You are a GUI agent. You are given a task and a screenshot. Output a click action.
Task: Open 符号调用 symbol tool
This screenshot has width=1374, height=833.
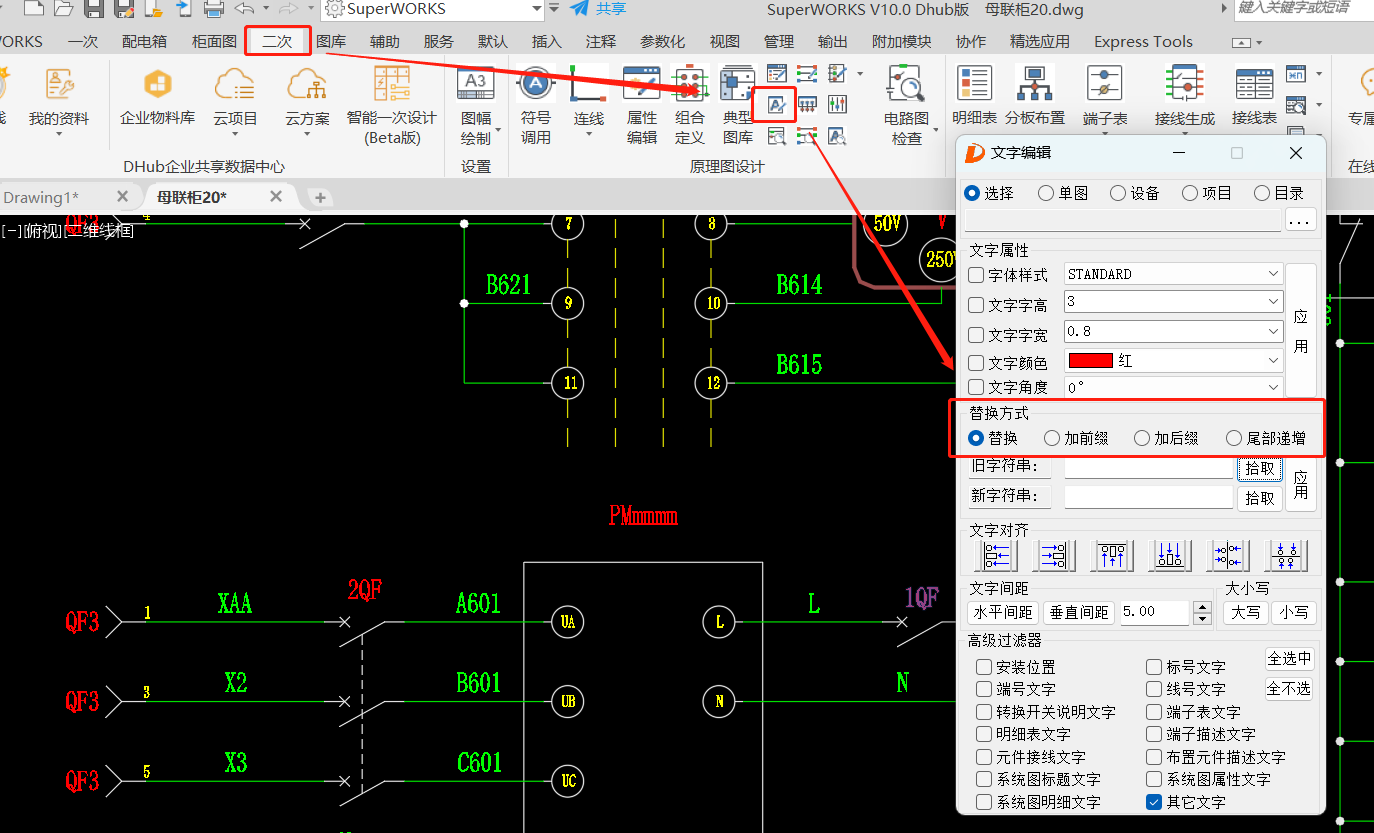536,105
